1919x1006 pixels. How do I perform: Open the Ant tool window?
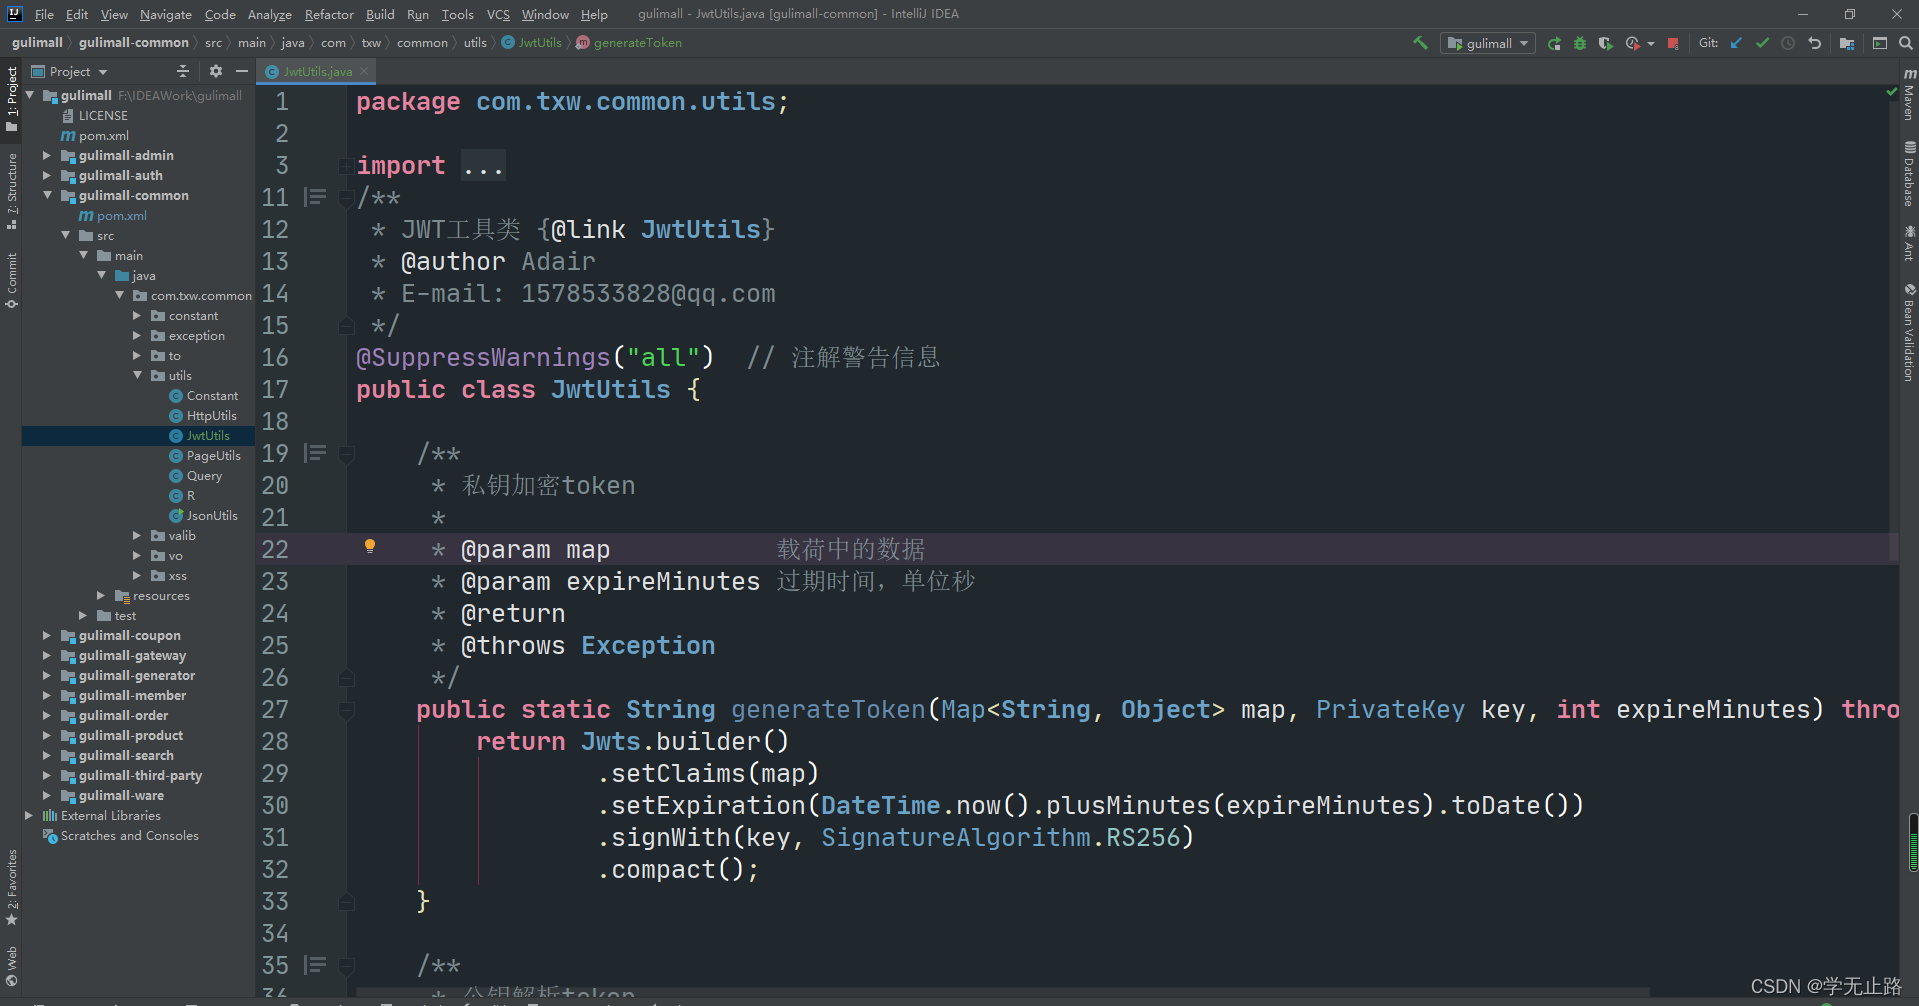[x=1909, y=243]
